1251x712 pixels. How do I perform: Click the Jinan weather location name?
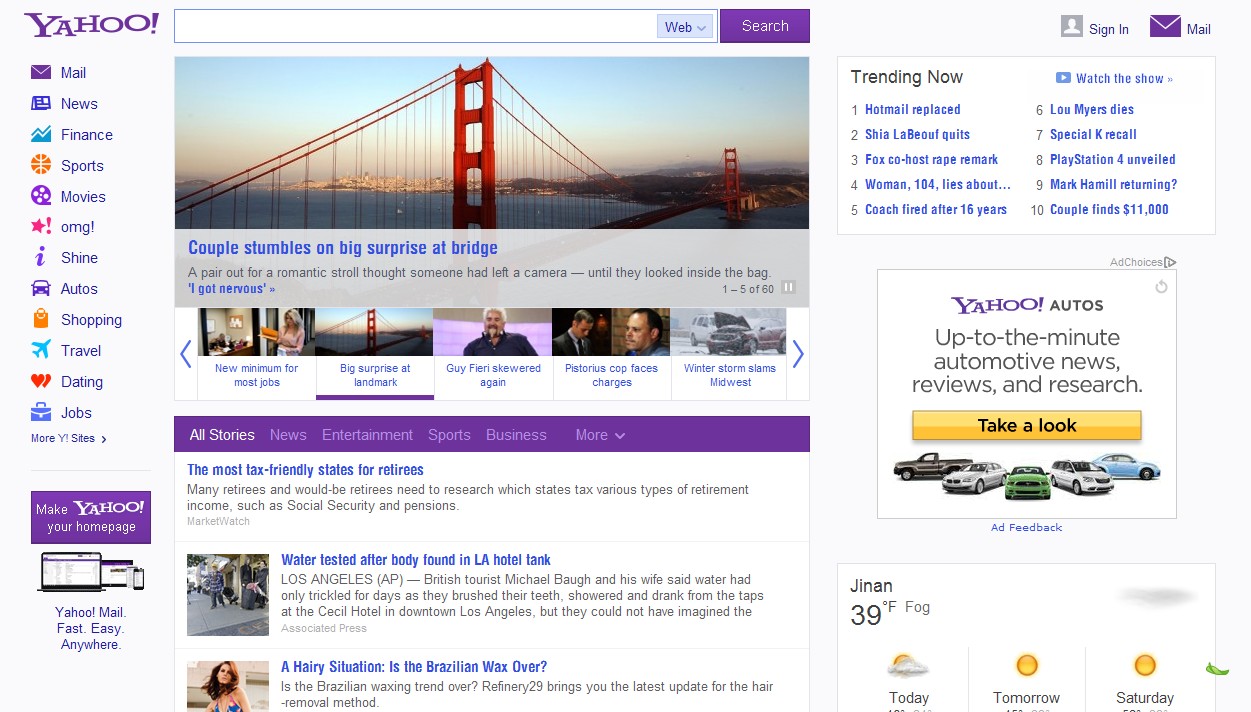tap(871, 586)
